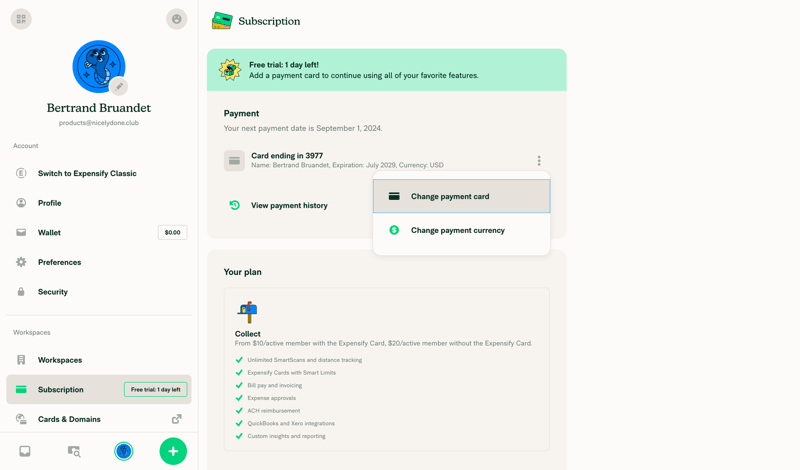Viewport: 800px width, 470px height.
Task: Click the payment card icon next to 3977
Action: coord(234,161)
